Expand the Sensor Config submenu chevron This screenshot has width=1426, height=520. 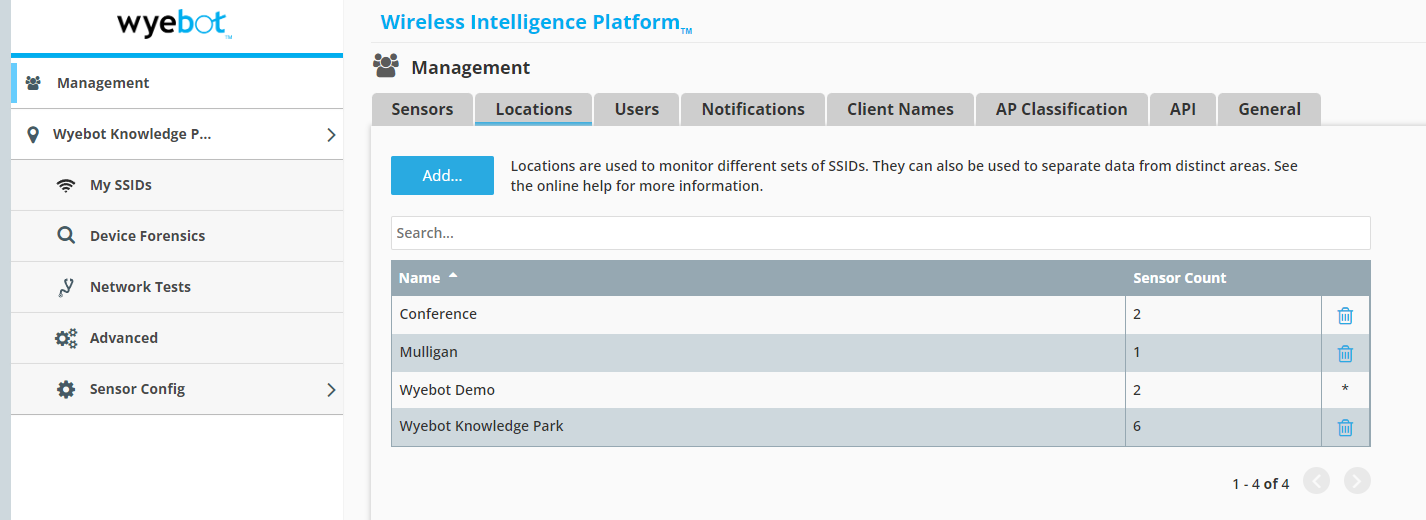tap(331, 389)
